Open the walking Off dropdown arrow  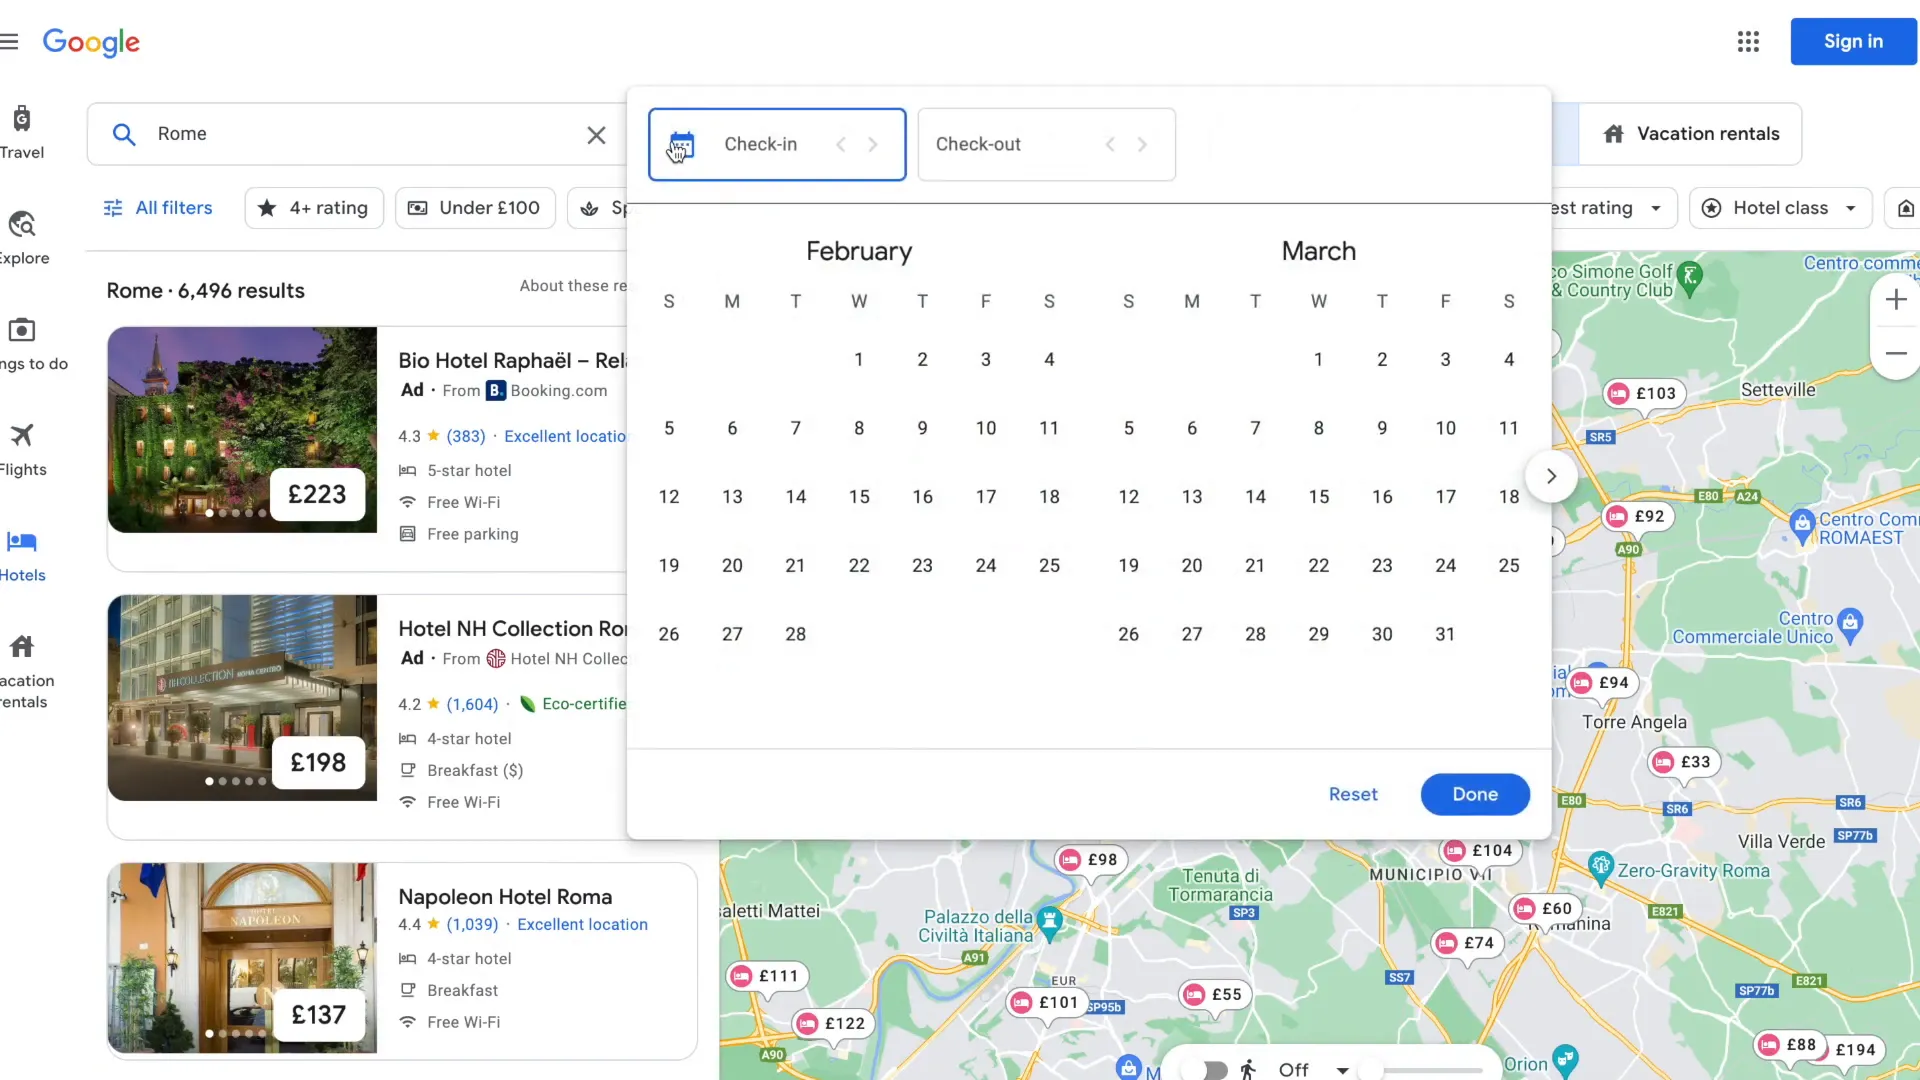tap(1342, 1070)
